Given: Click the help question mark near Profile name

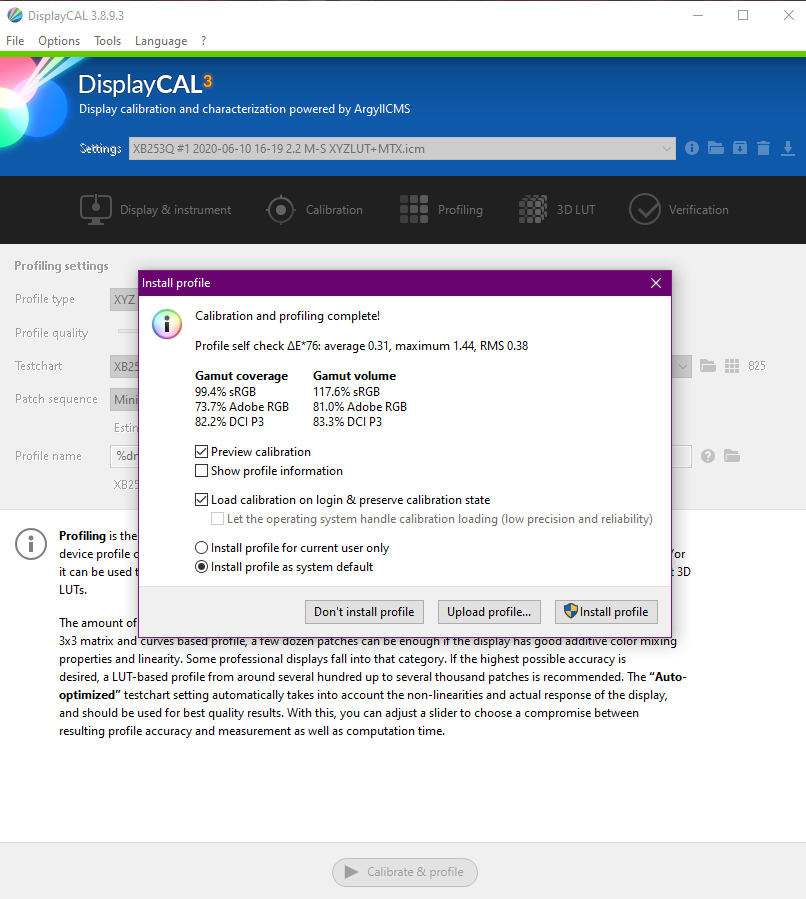Looking at the screenshot, I should click(x=708, y=456).
